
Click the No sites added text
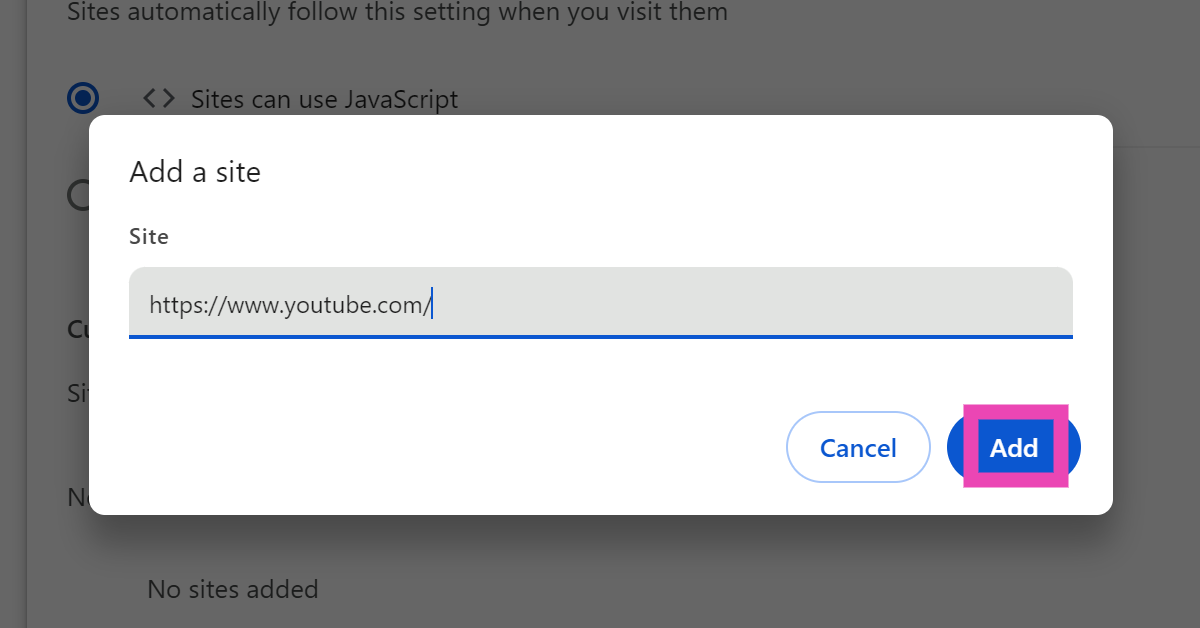(232, 589)
